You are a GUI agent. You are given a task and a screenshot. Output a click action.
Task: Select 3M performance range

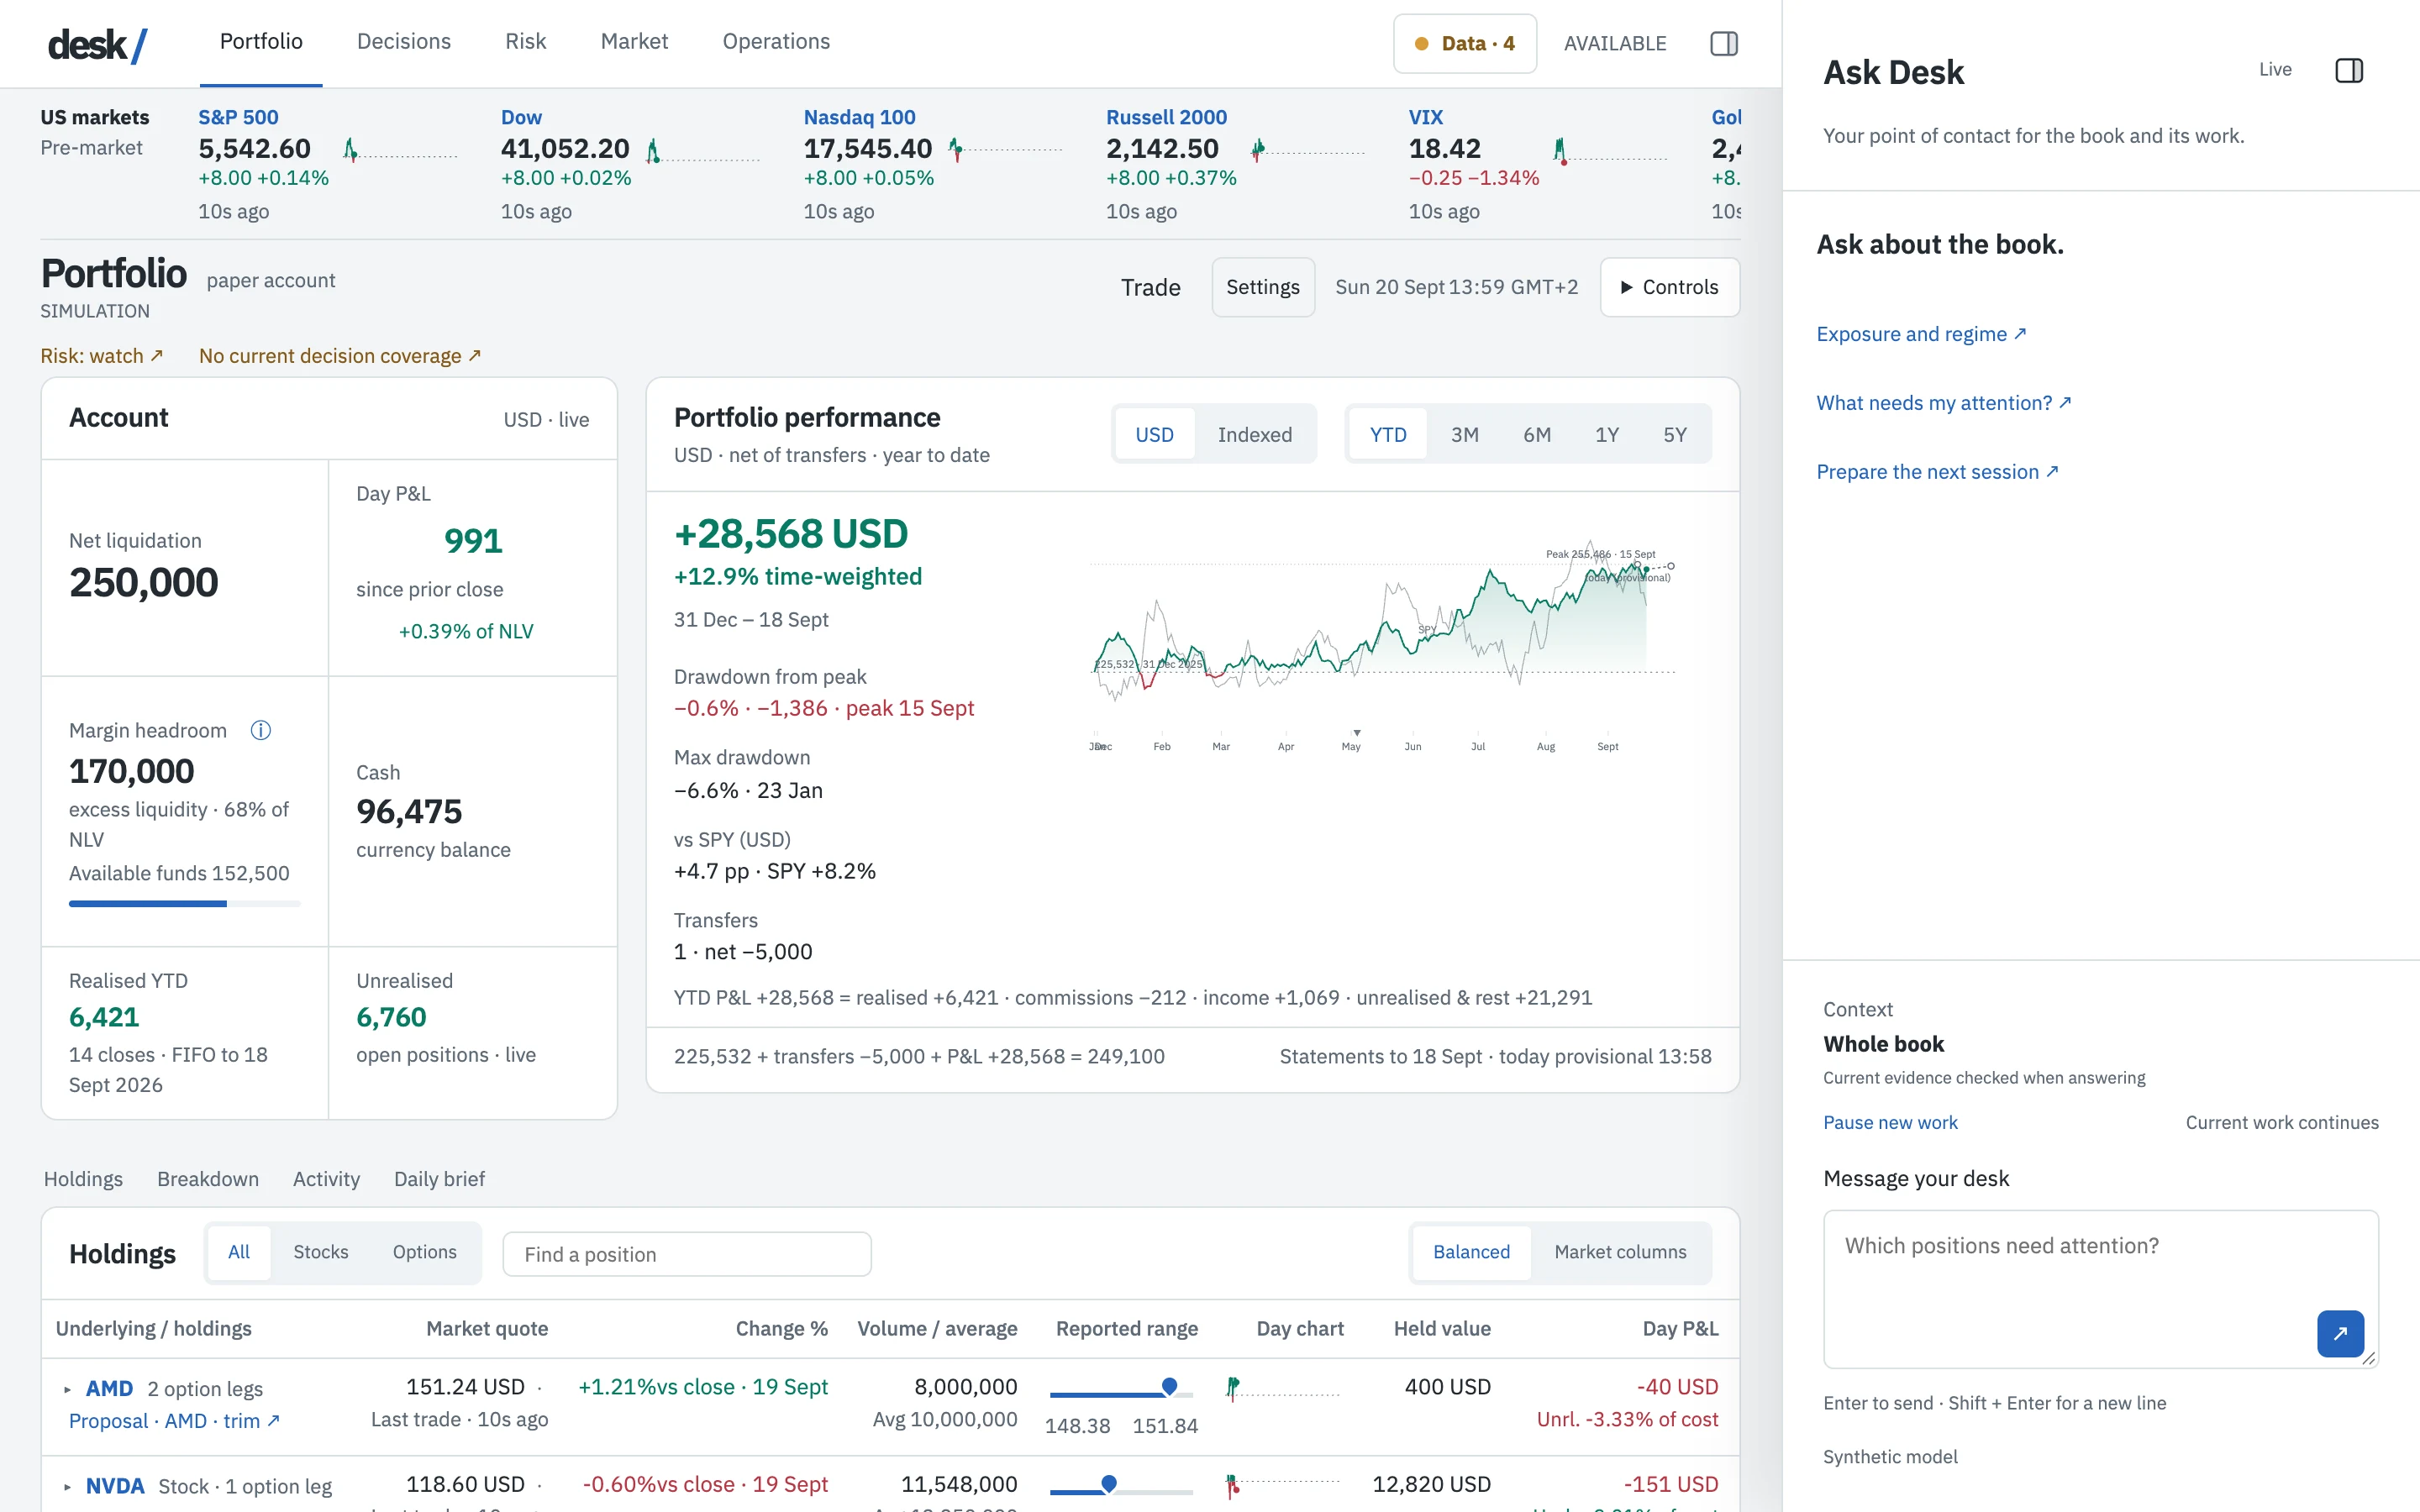pos(1464,434)
